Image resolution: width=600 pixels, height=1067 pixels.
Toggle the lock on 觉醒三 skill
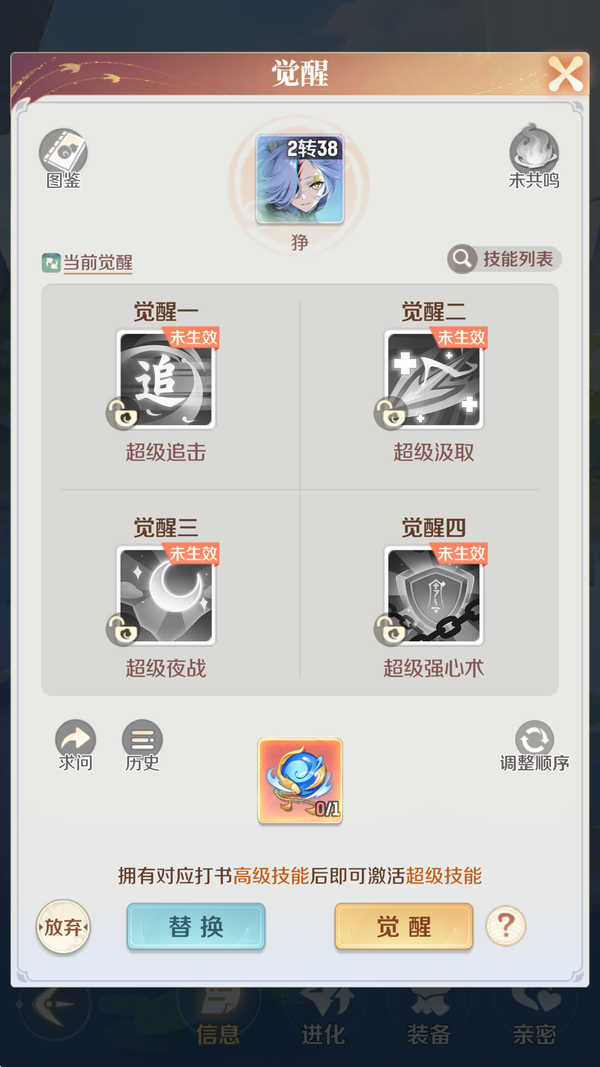point(122,629)
